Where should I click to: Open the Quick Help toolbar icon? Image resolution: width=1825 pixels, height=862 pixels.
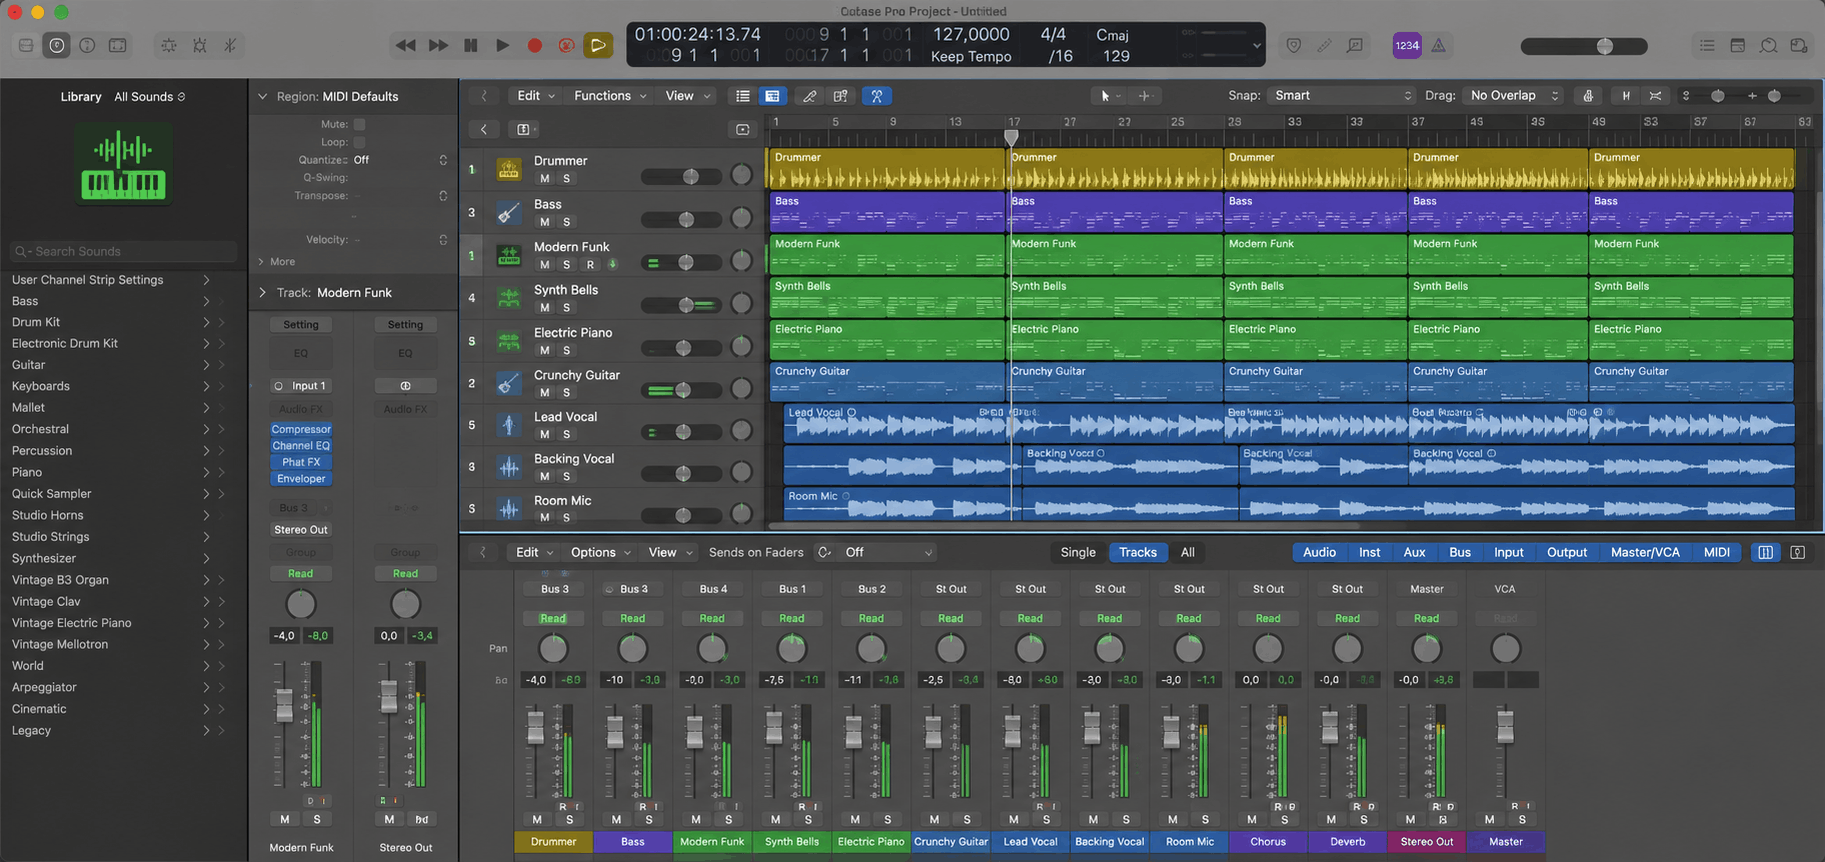[87, 45]
